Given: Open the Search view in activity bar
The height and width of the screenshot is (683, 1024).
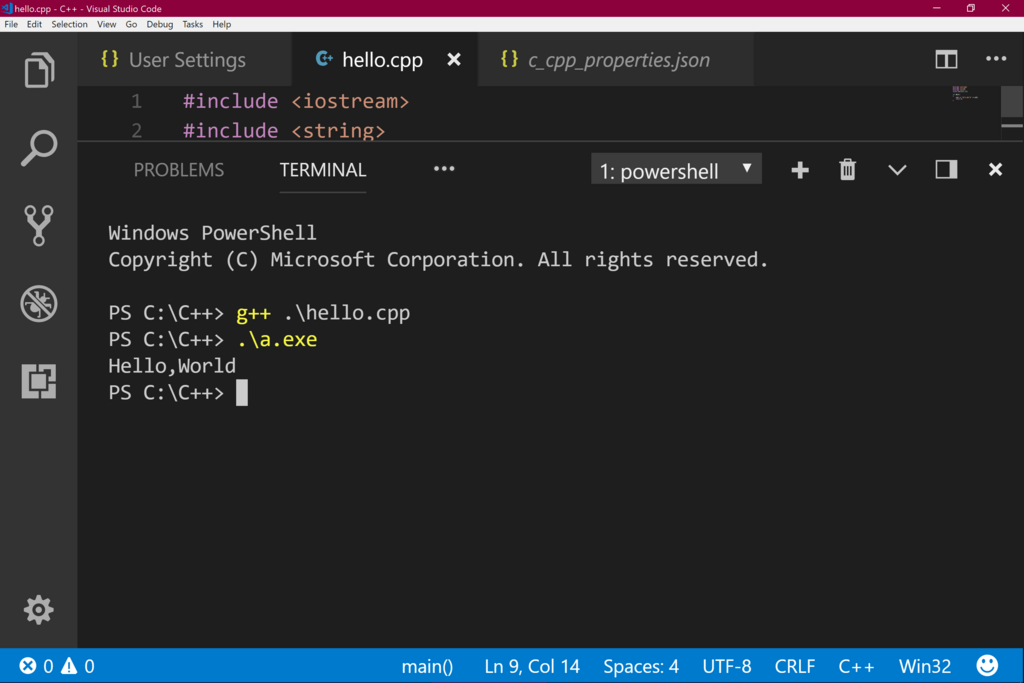Looking at the screenshot, I should pyautogui.click(x=39, y=148).
